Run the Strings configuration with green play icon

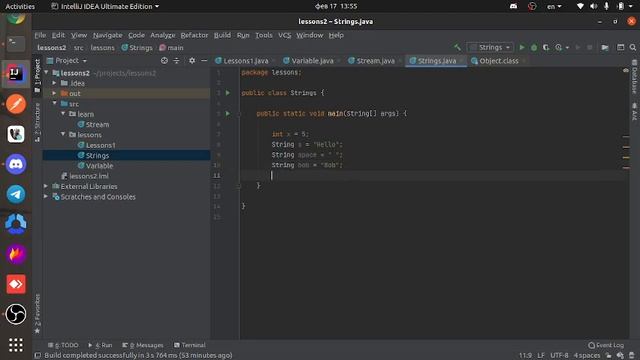[522, 47]
